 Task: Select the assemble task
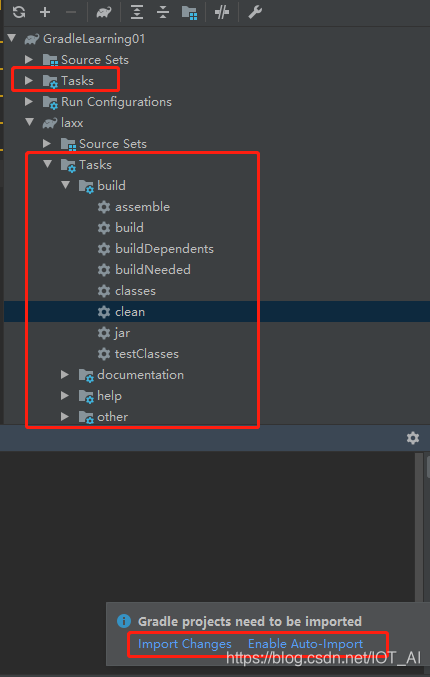point(142,207)
